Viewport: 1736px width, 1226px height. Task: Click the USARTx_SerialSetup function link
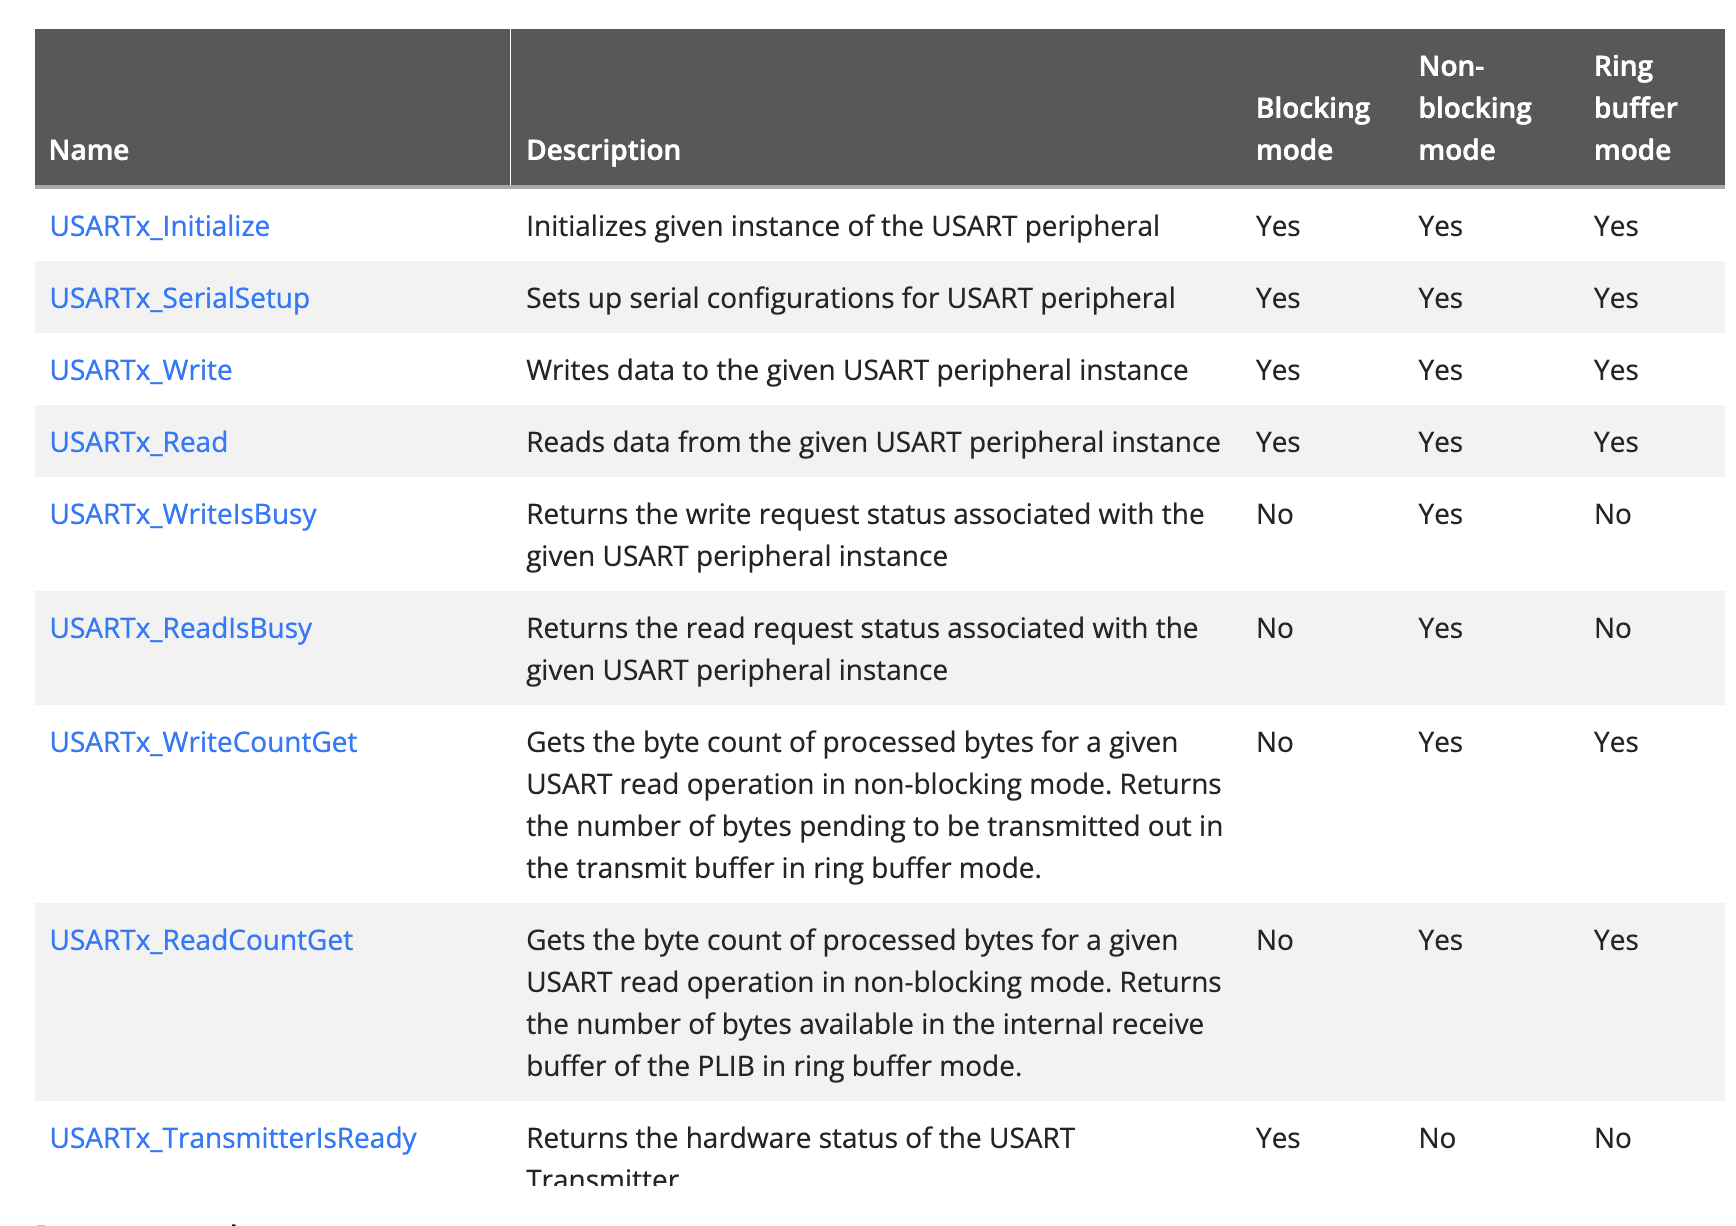(x=179, y=298)
